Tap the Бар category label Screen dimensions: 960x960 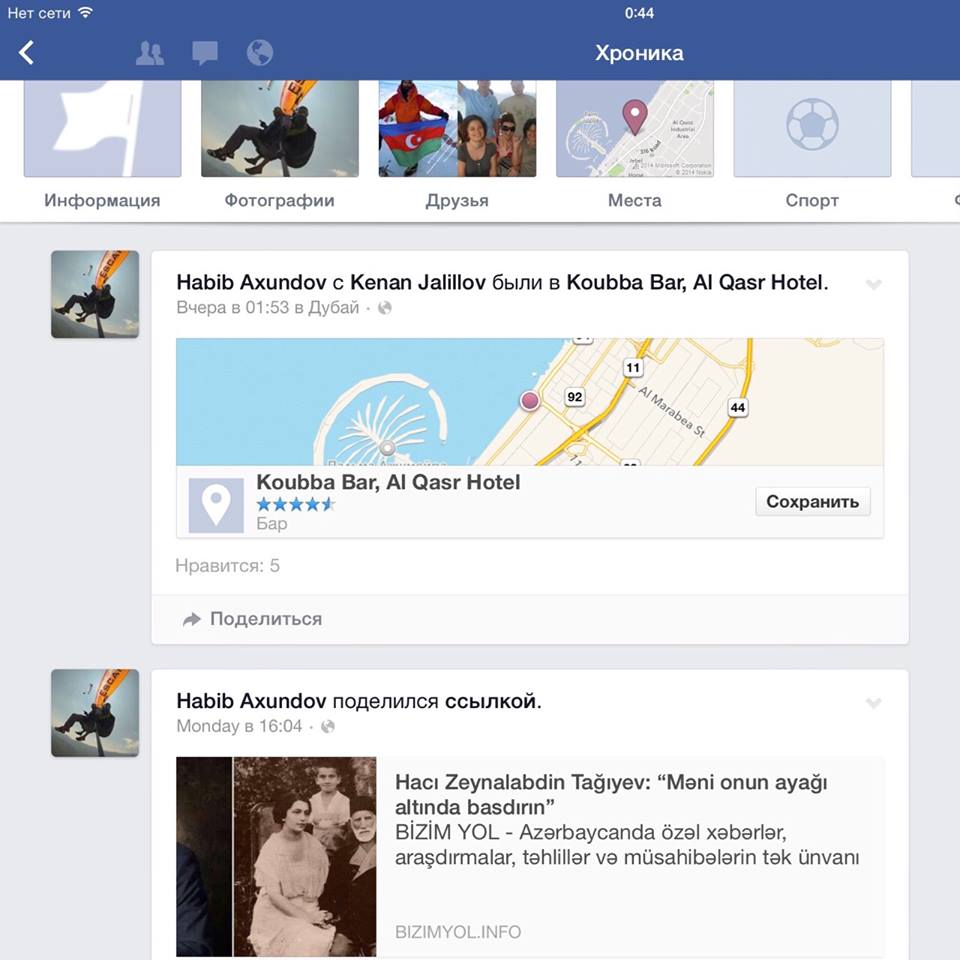point(272,523)
